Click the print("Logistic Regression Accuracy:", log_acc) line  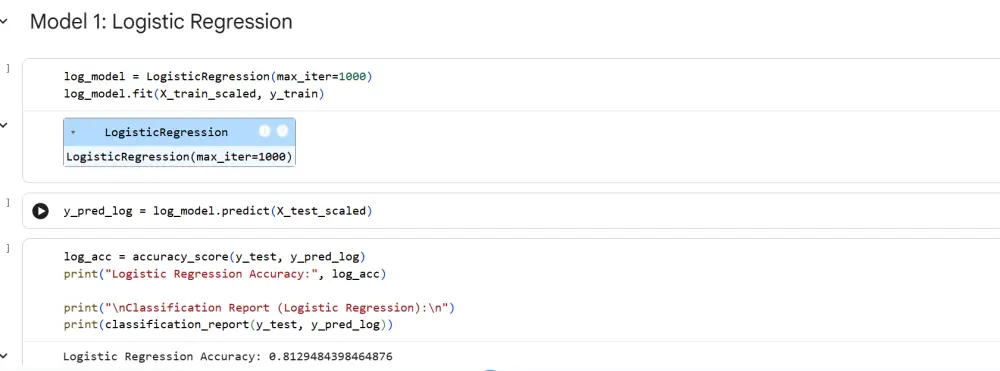coord(225,274)
